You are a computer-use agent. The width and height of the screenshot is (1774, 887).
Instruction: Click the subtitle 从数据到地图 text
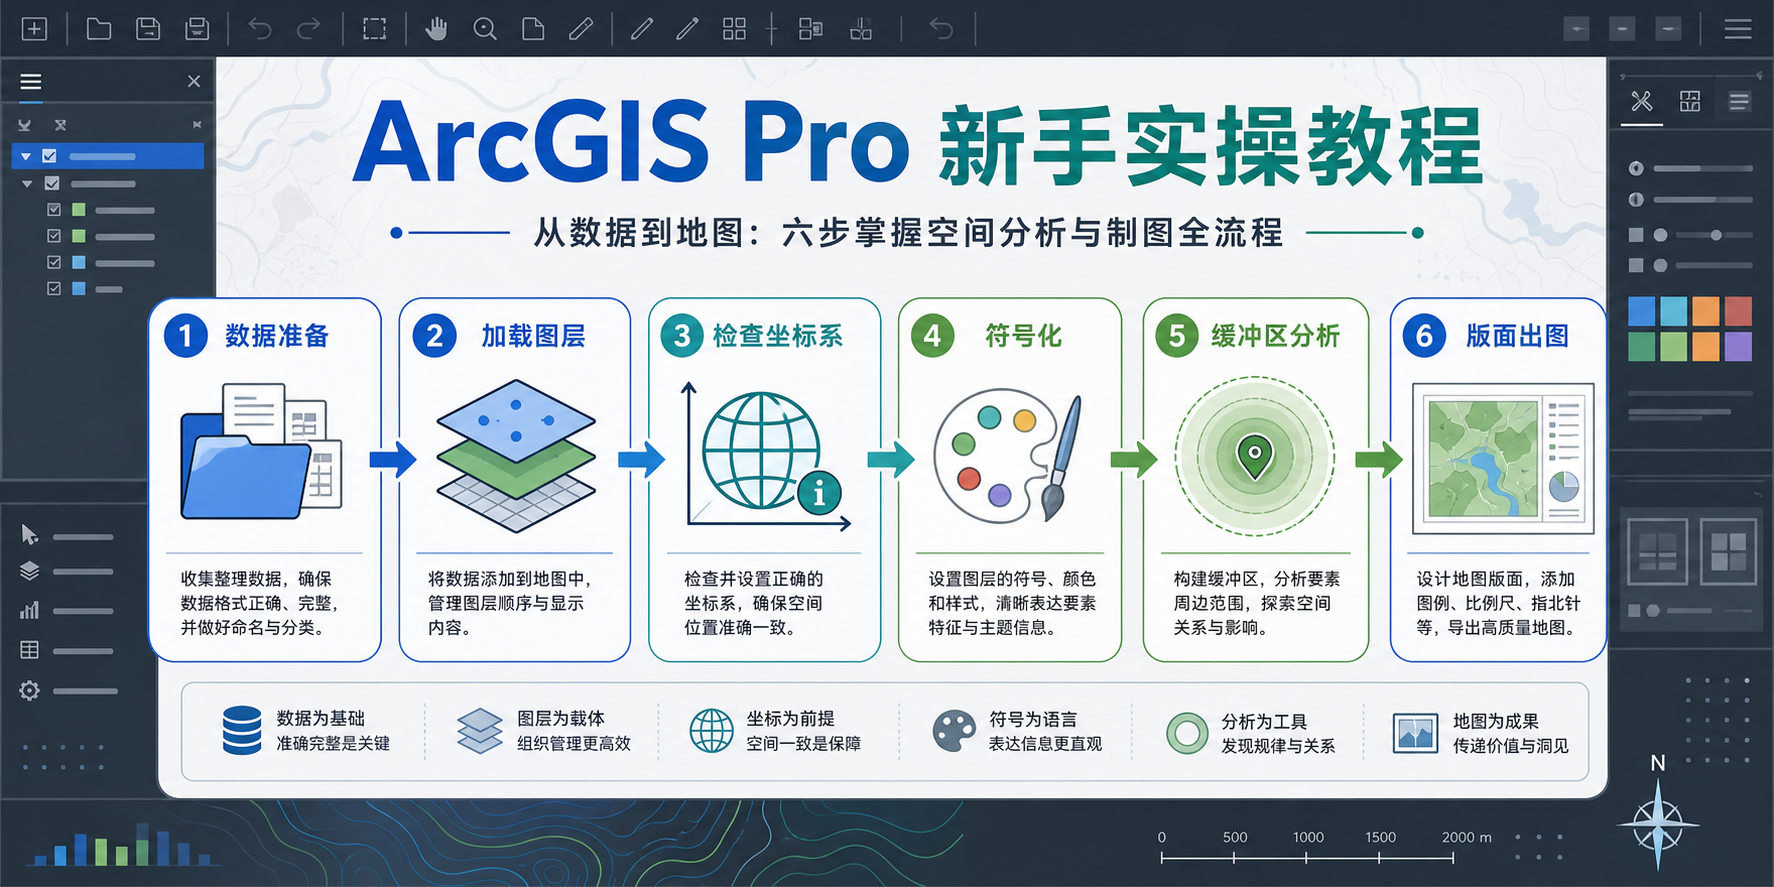coord(638,233)
